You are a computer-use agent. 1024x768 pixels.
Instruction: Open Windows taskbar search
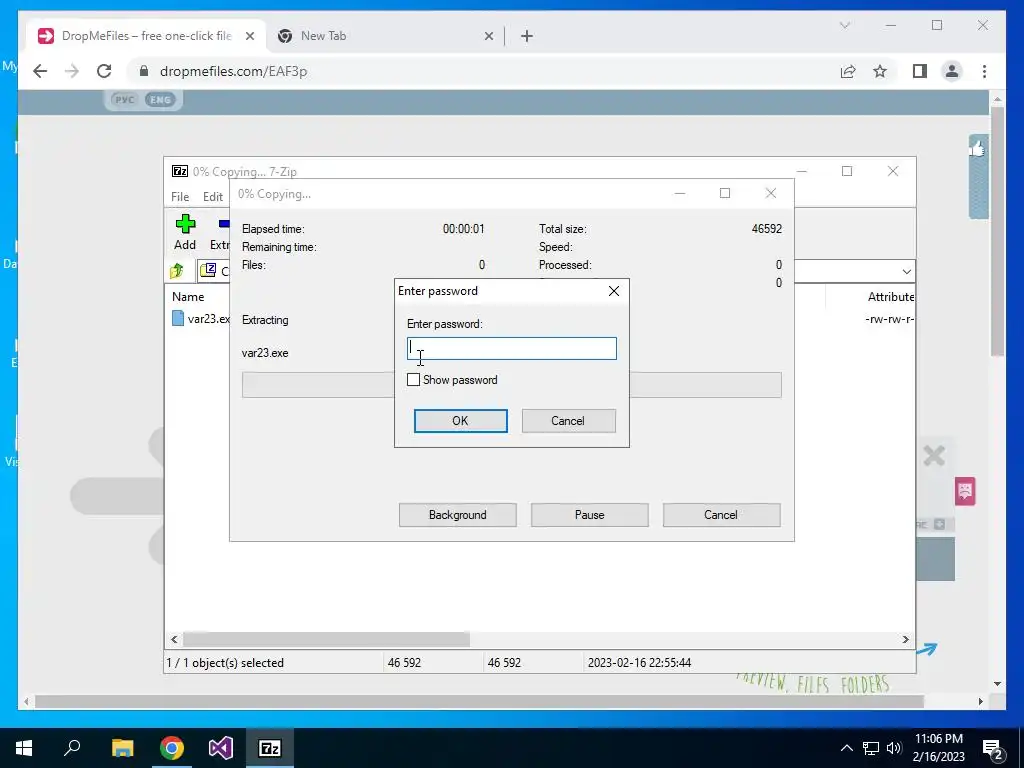point(72,748)
